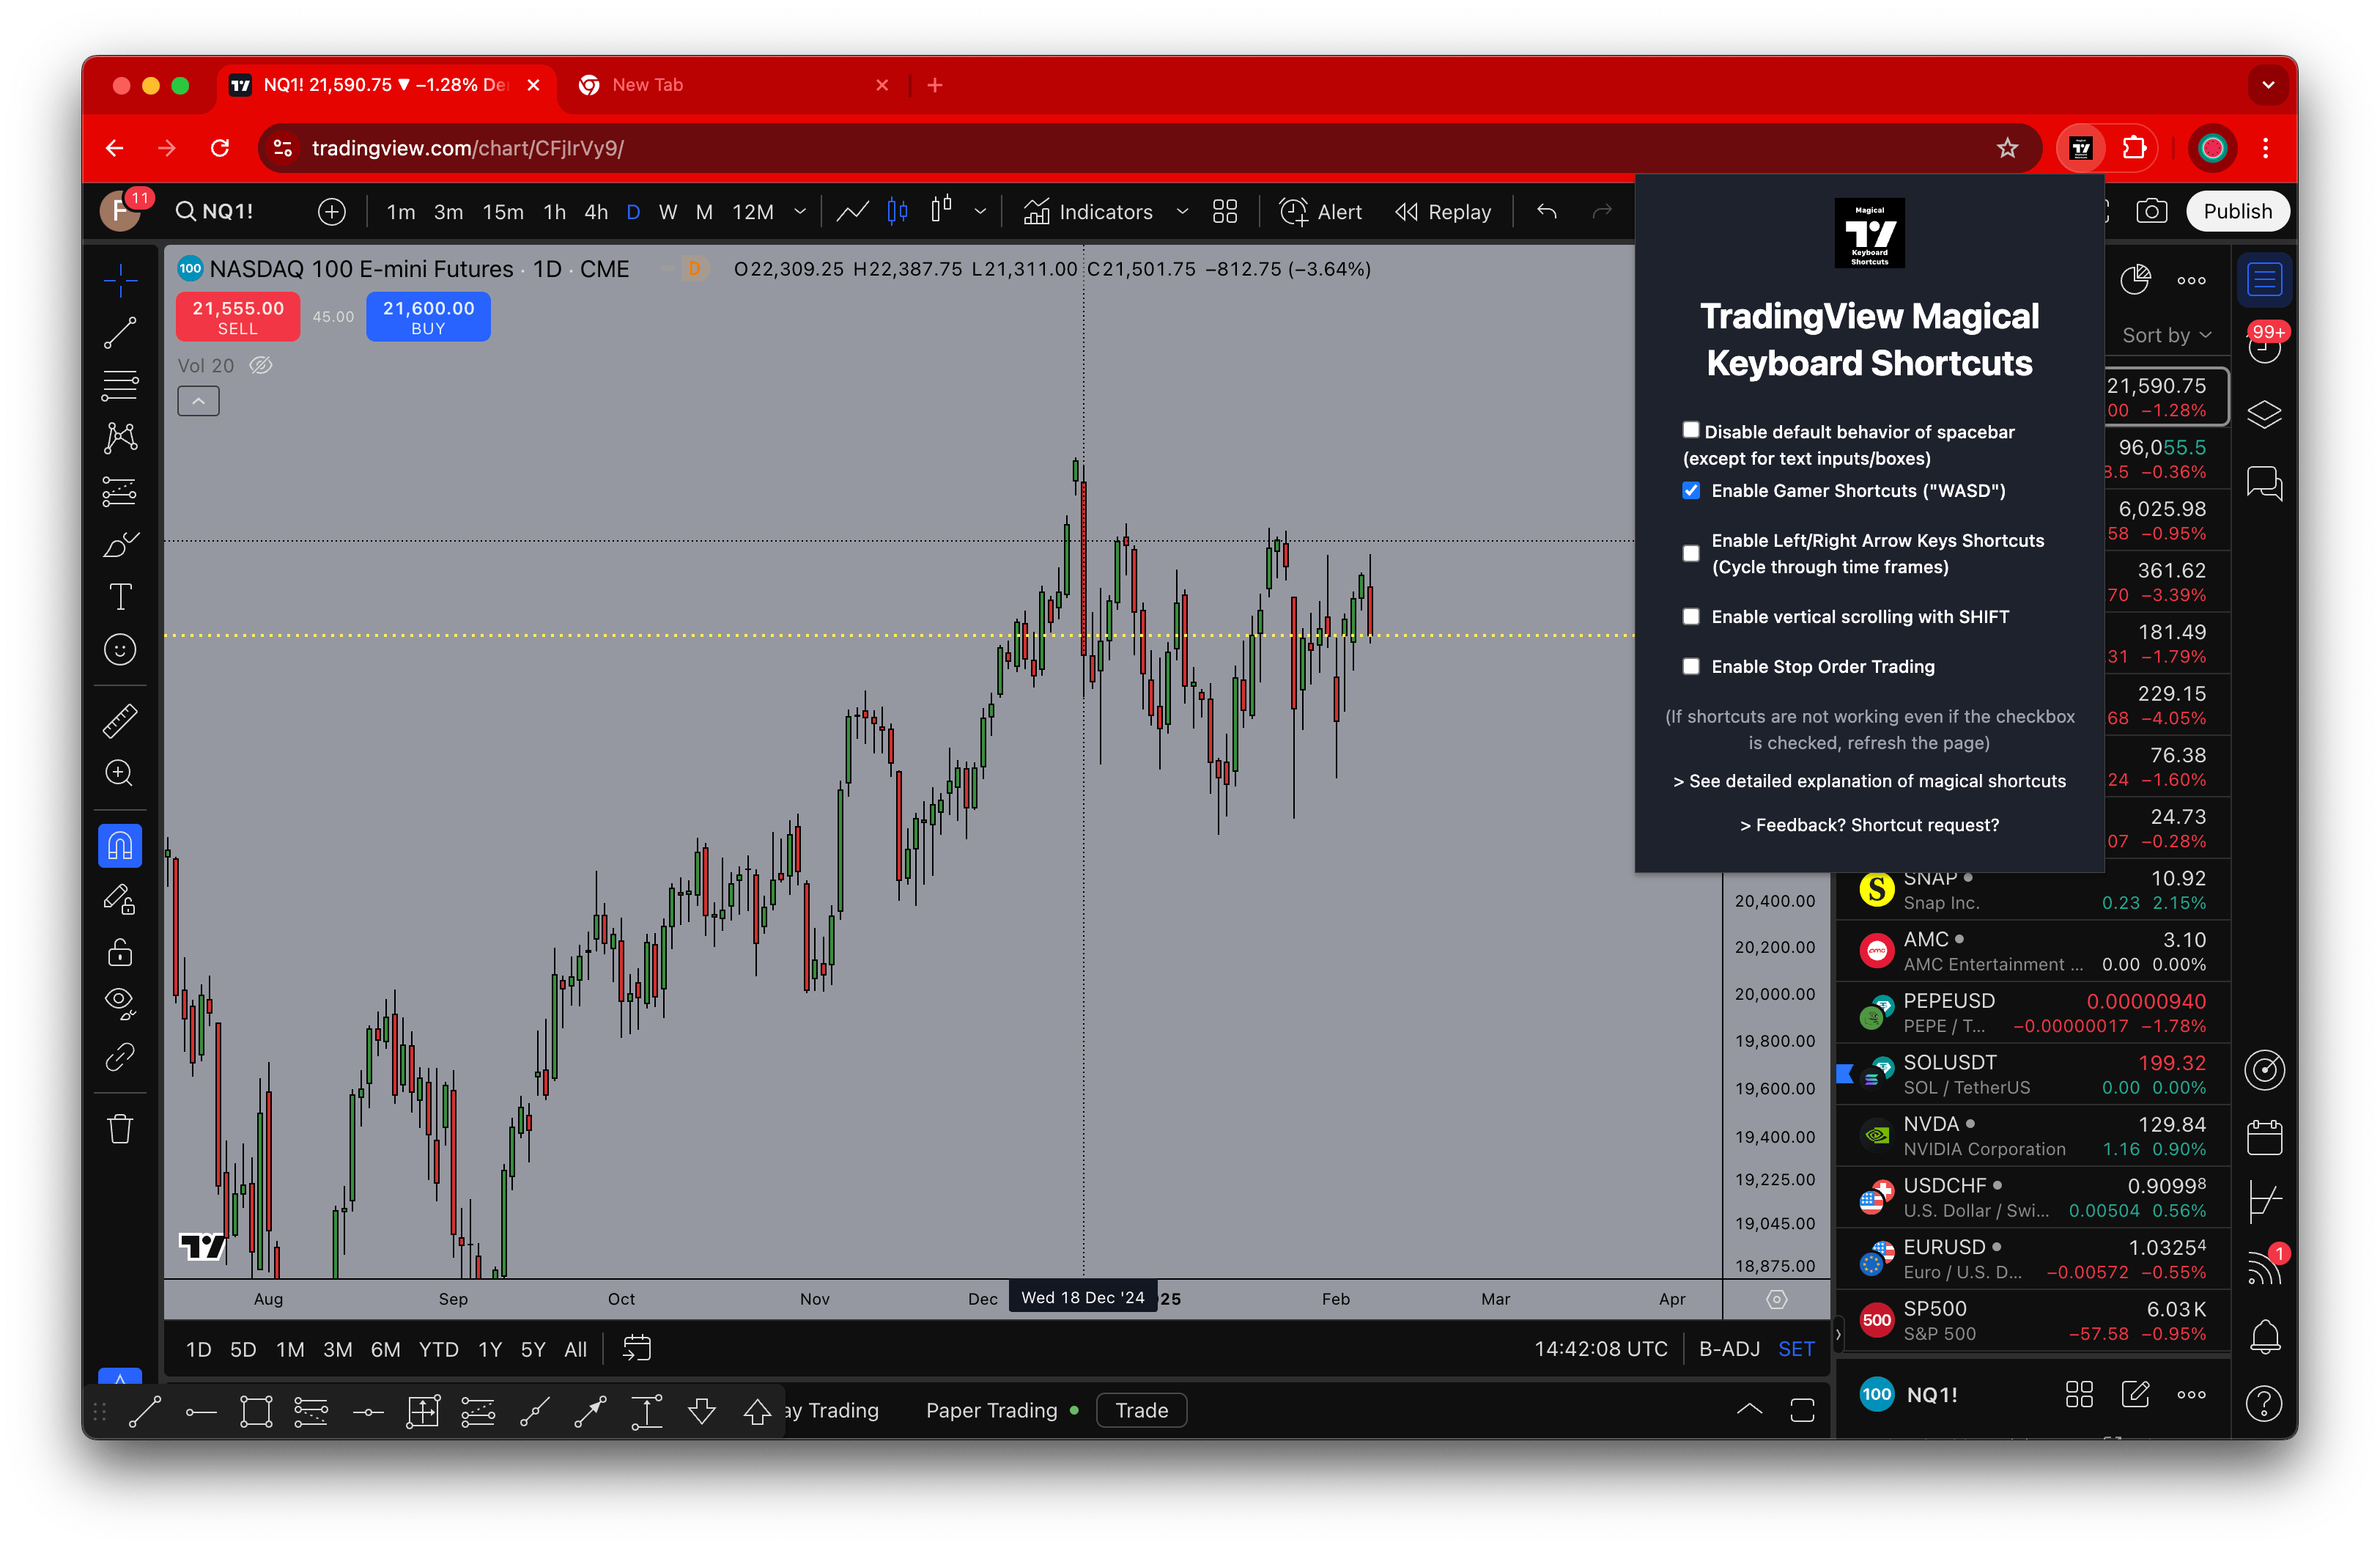Screen dimensions: 2380x1548
Task: Open the Paper Trading tab
Action: pos(991,1410)
